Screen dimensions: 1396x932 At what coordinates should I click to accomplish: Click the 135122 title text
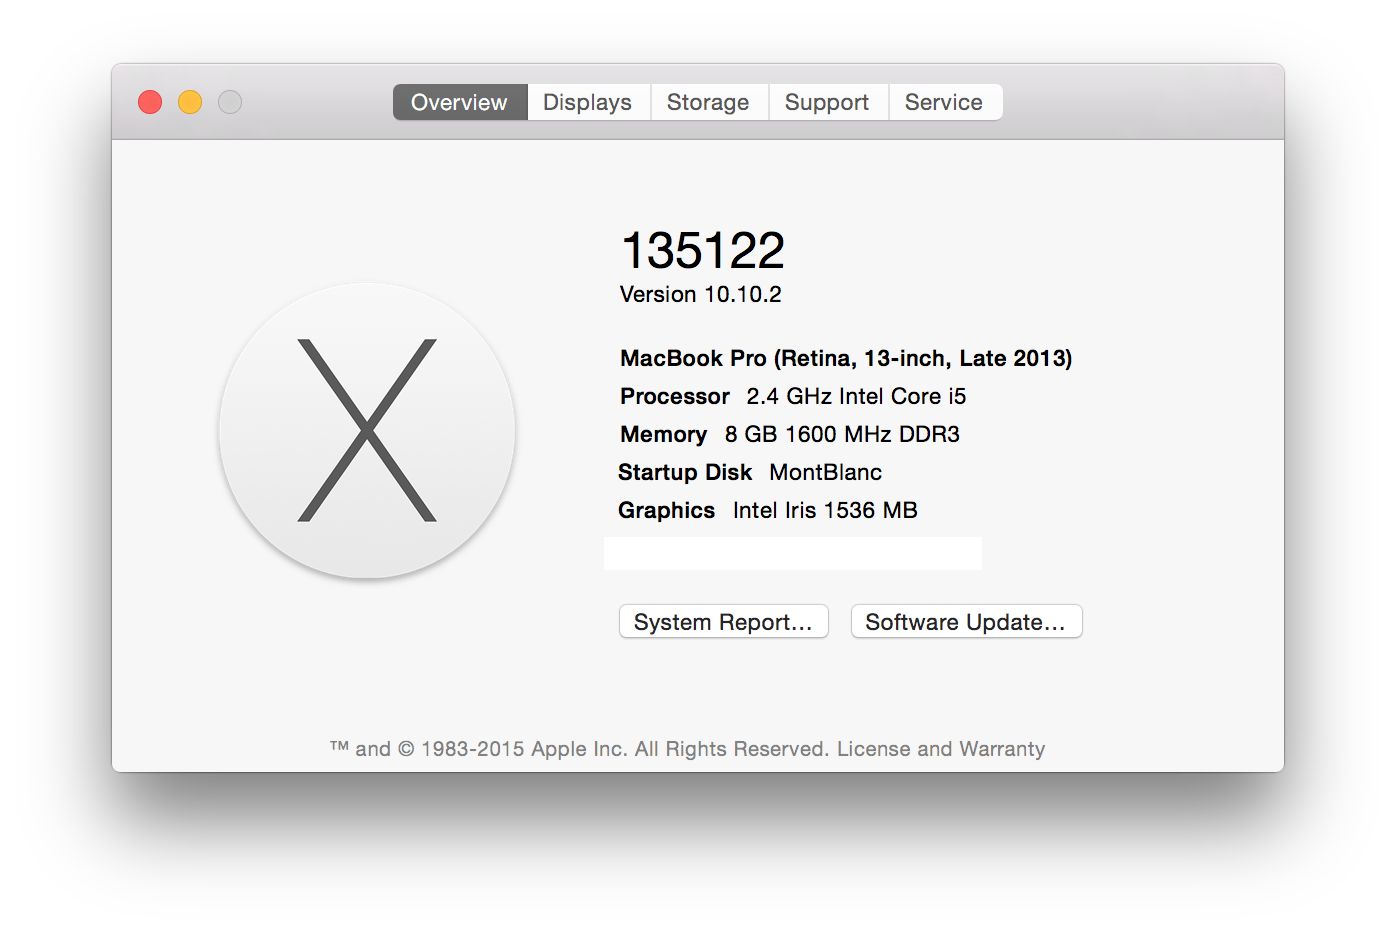(x=703, y=250)
